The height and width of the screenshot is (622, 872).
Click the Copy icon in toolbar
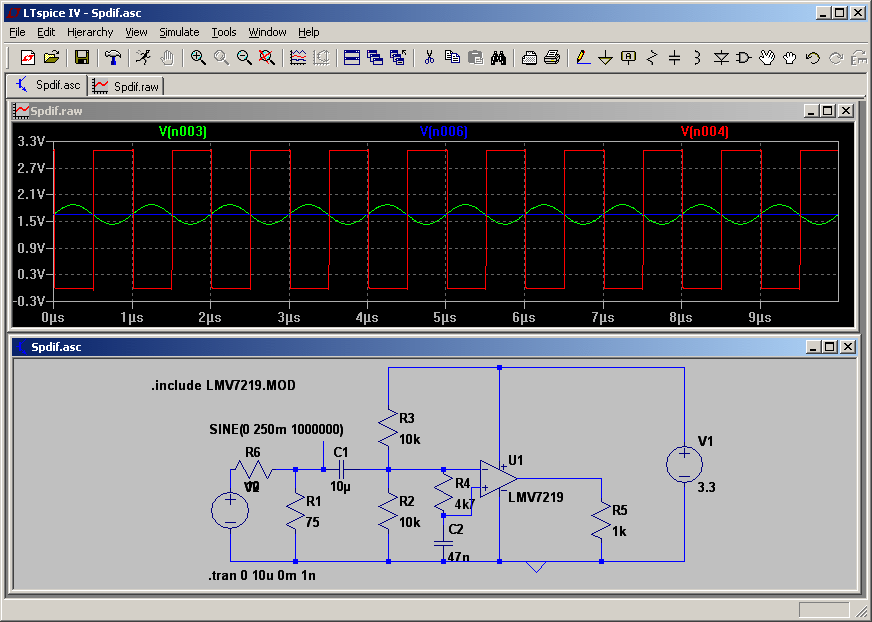[x=452, y=57]
